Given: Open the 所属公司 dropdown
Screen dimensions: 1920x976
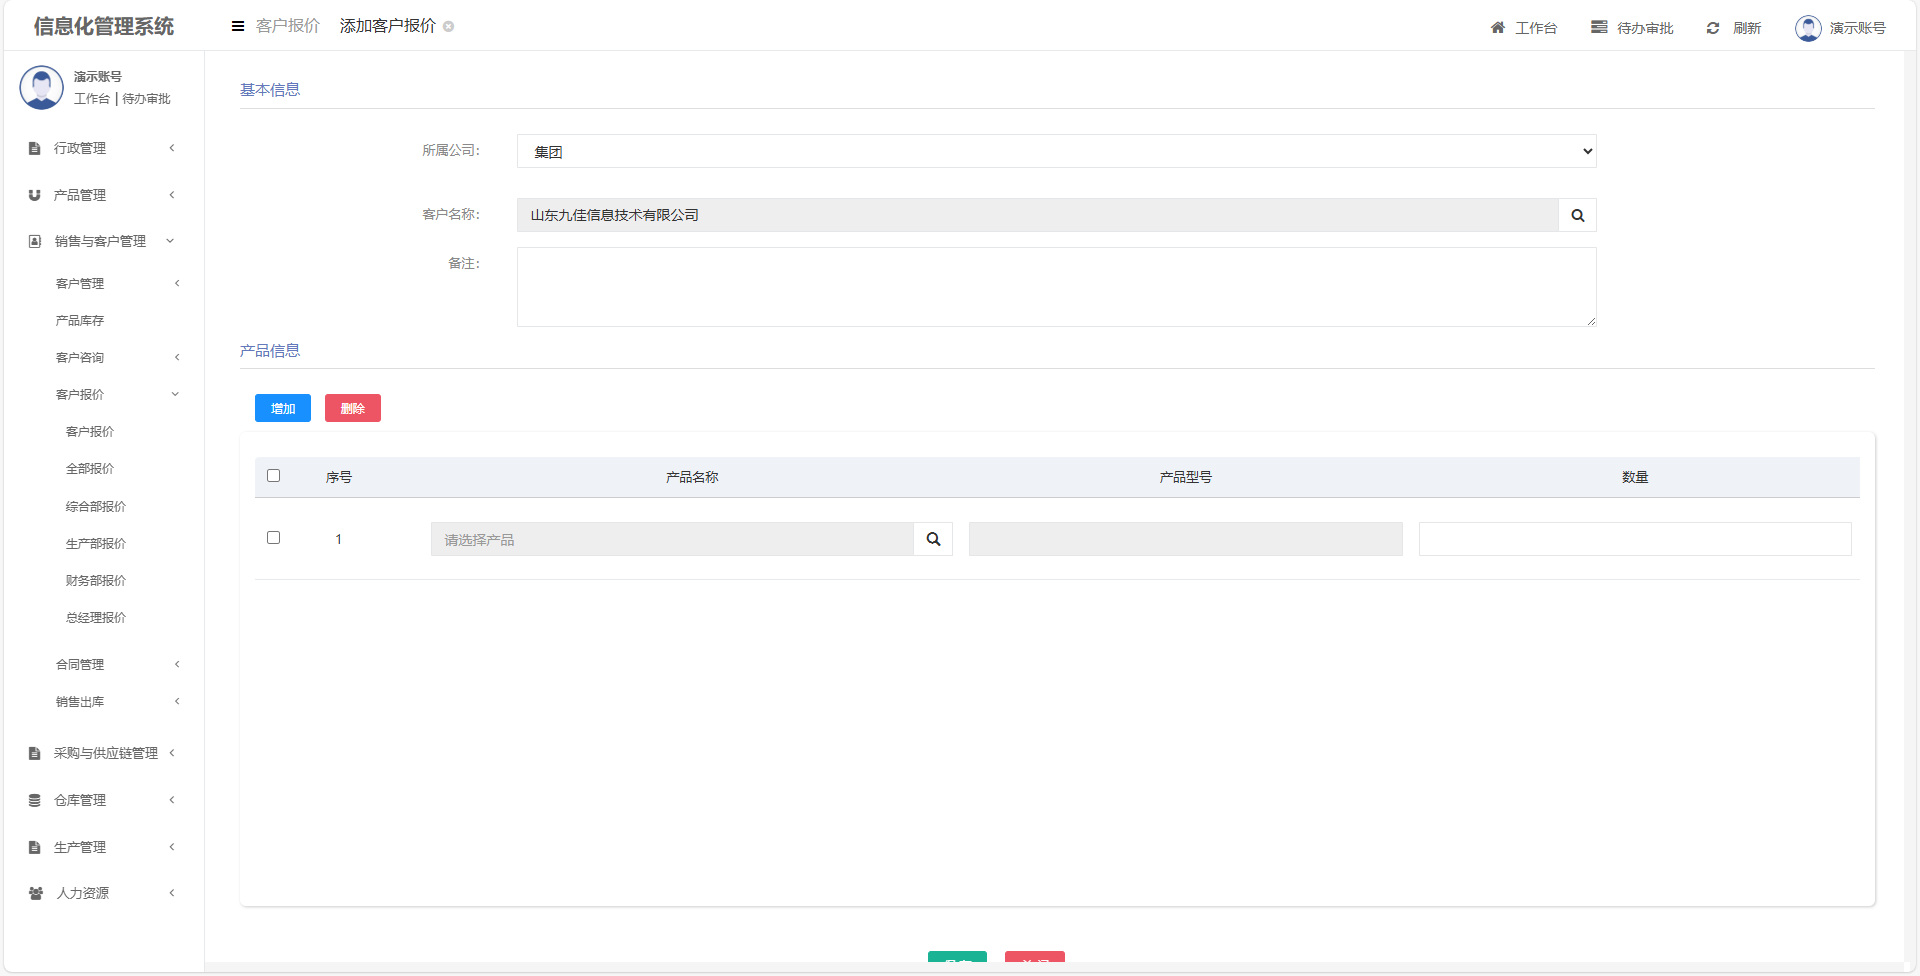Looking at the screenshot, I should click(1056, 152).
